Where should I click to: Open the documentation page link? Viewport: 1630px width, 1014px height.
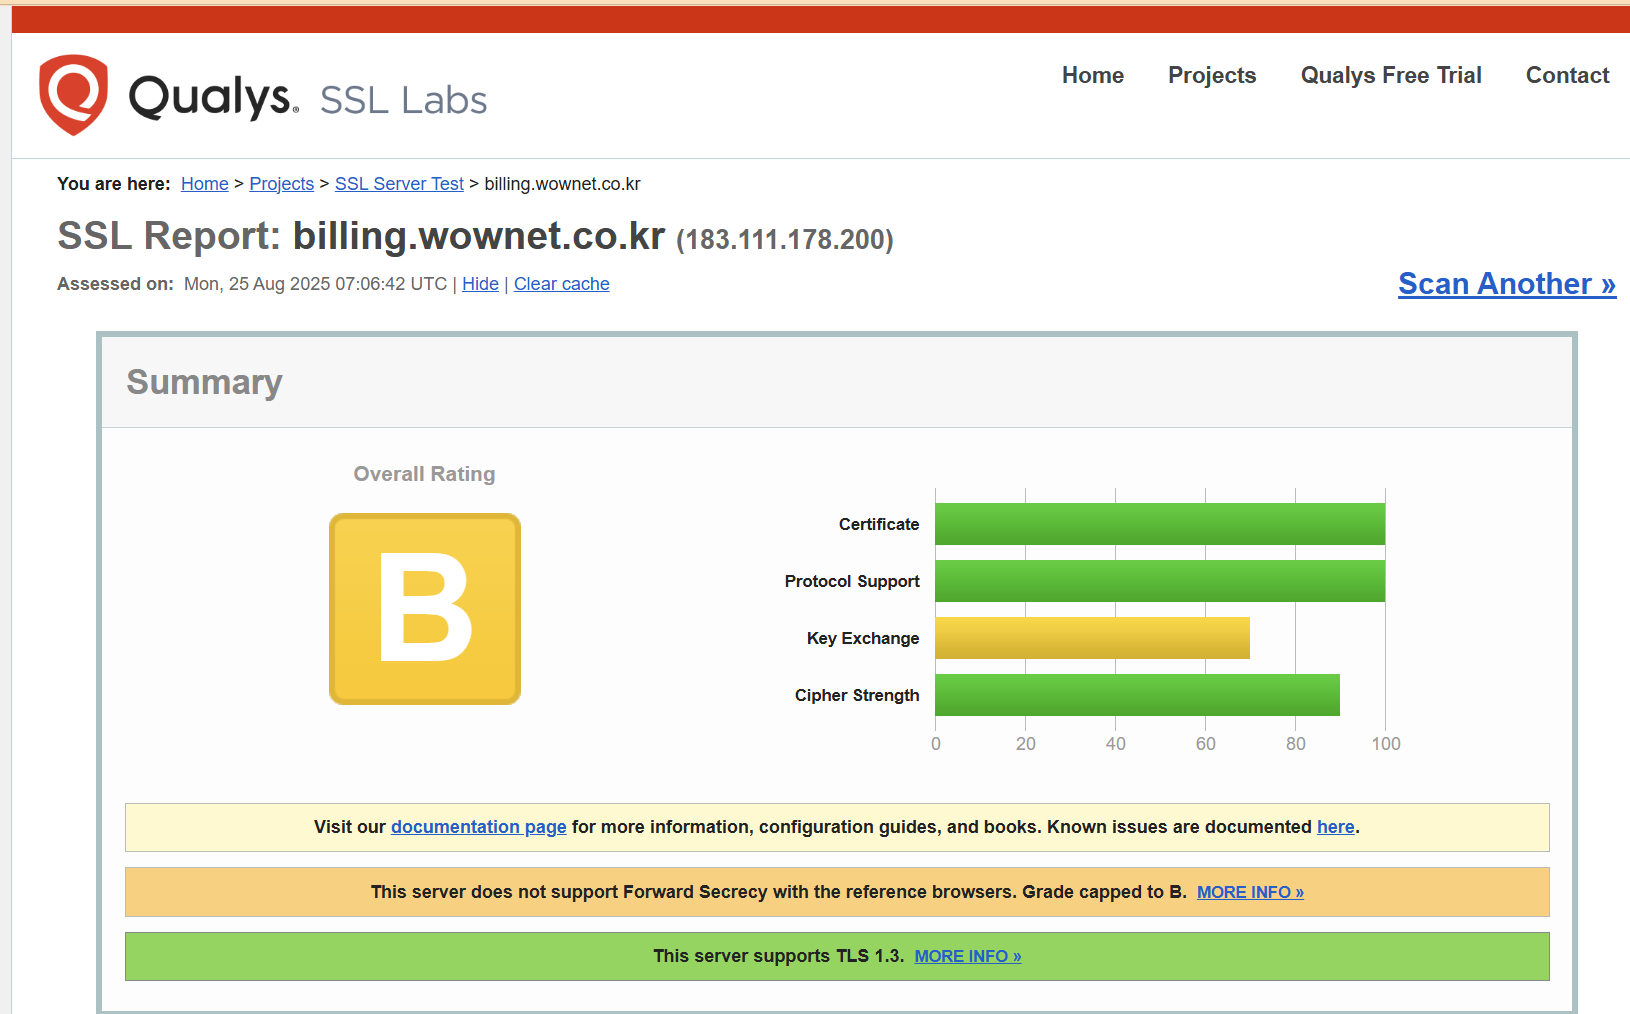point(478,827)
